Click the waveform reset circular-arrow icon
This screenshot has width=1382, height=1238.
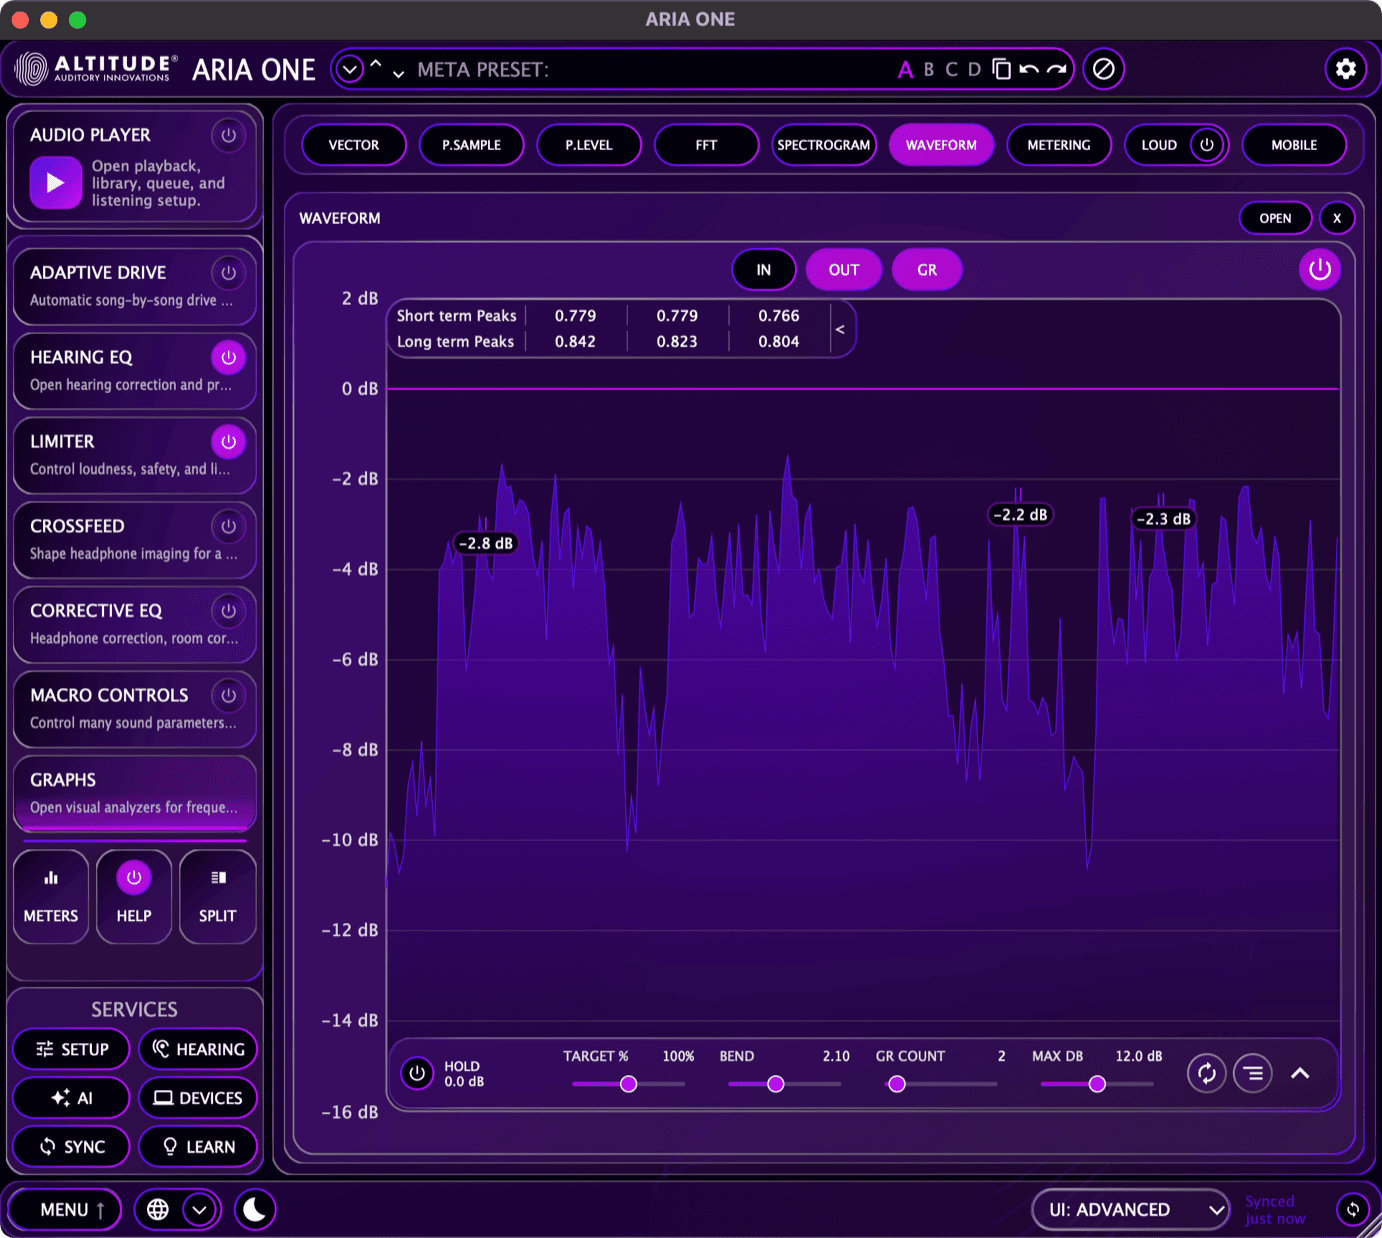click(x=1207, y=1074)
